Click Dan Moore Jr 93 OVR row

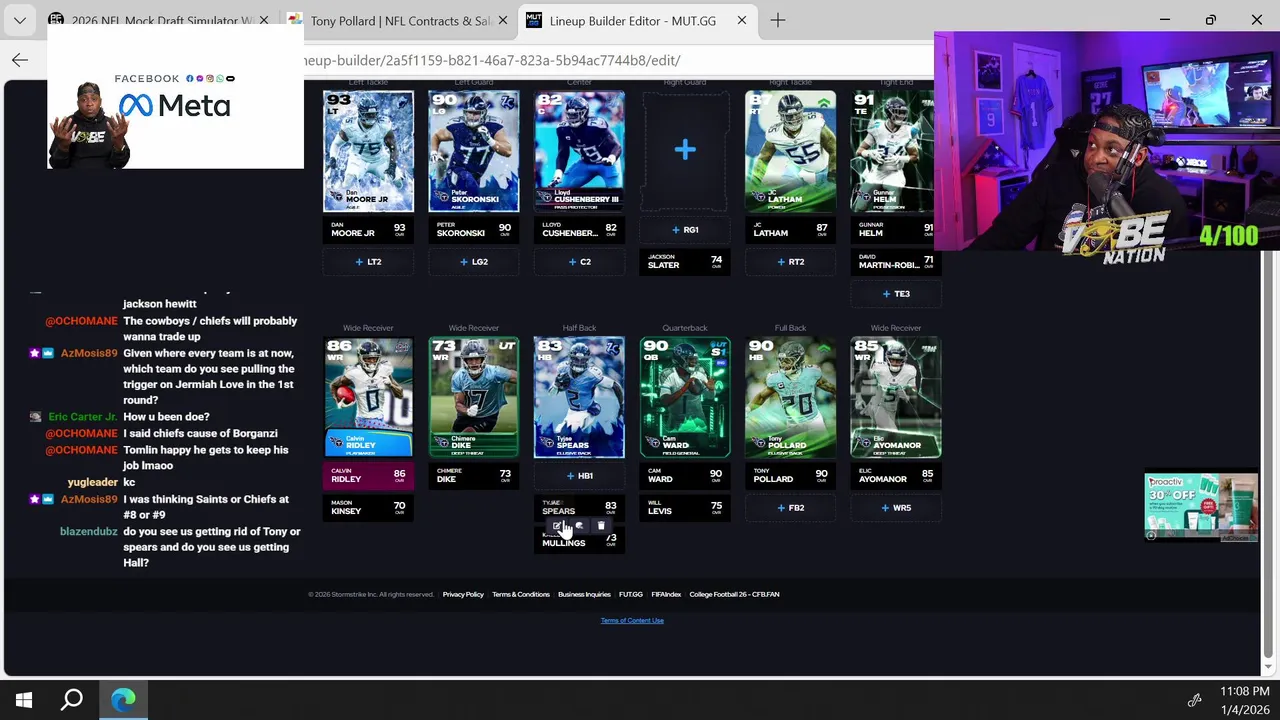(368, 230)
